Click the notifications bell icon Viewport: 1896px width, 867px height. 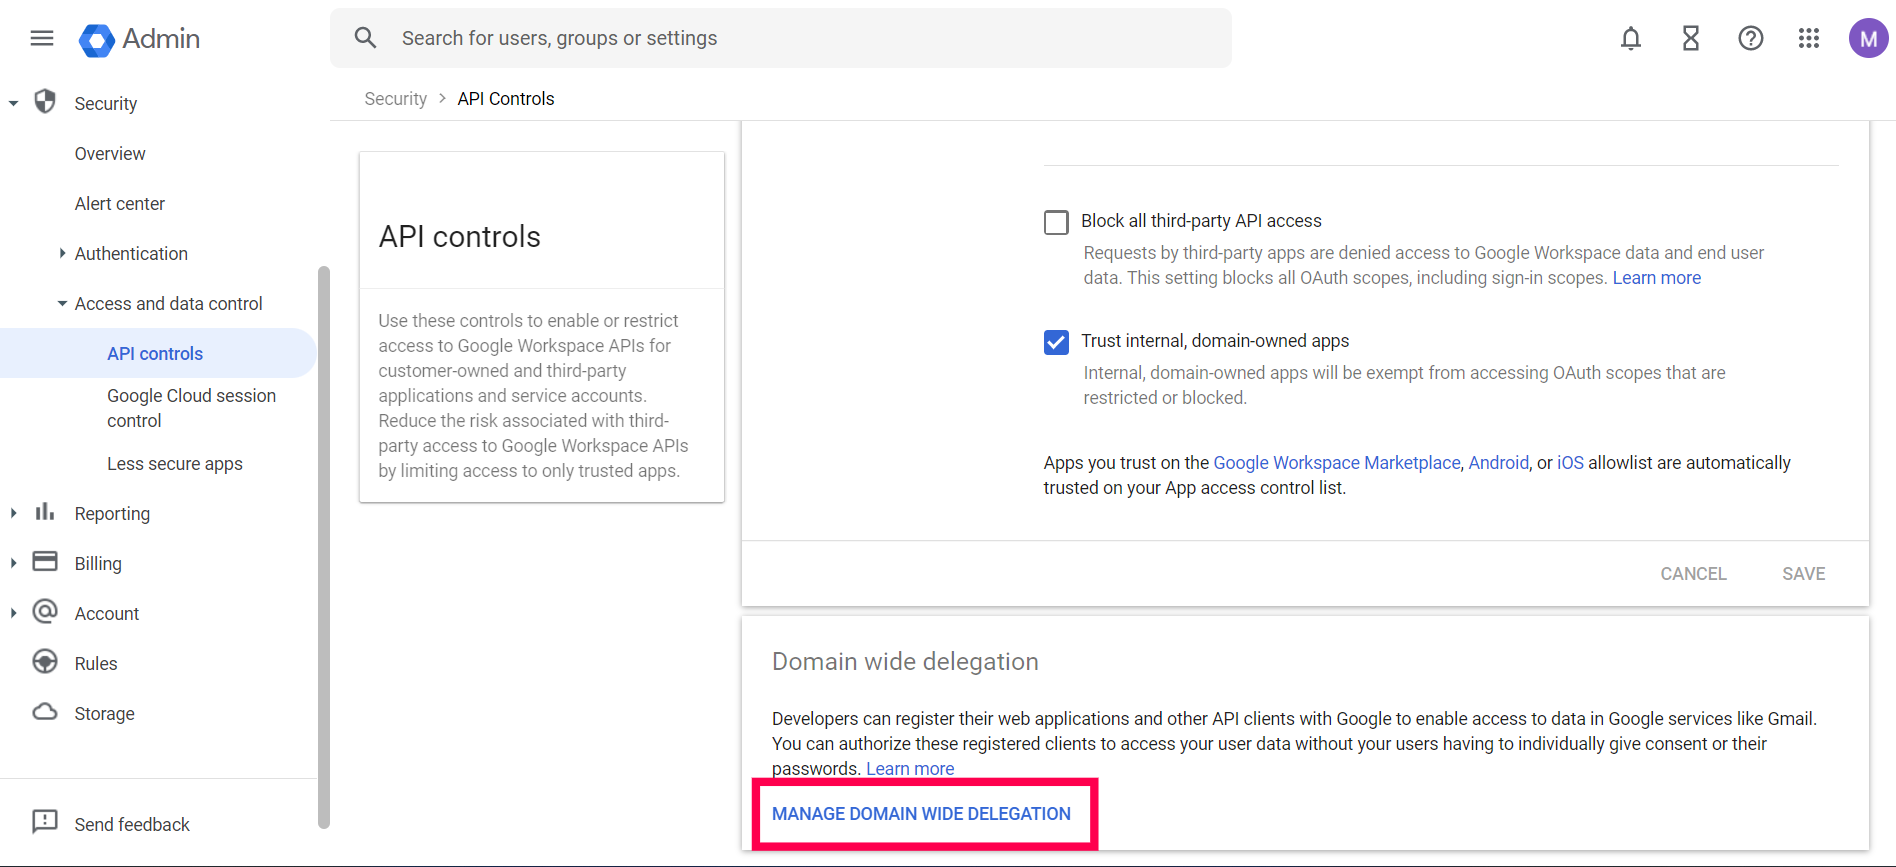coord(1631,39)
